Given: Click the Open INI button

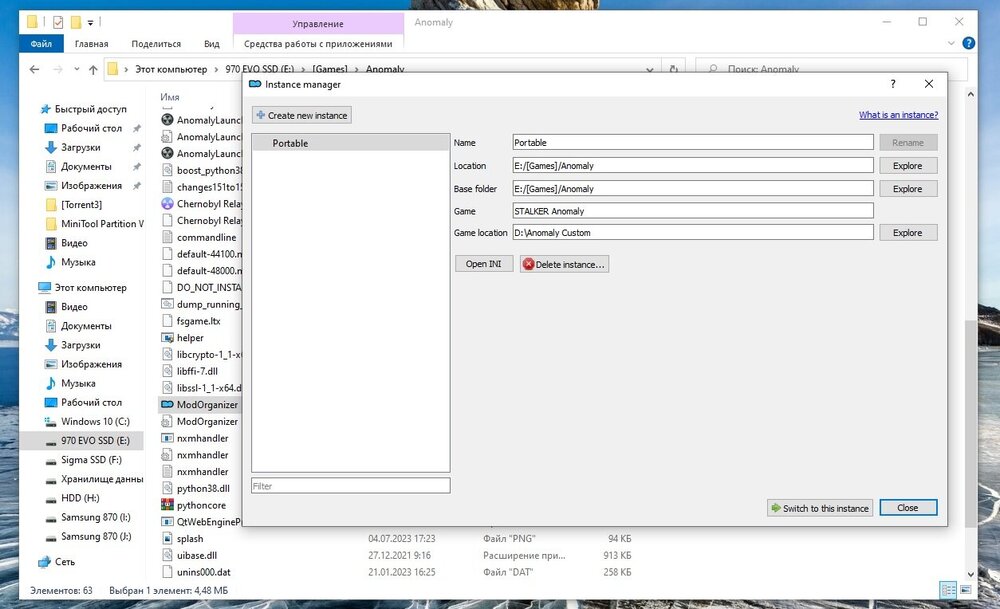Looking at the screenshot, I should (x=484, y=264).
